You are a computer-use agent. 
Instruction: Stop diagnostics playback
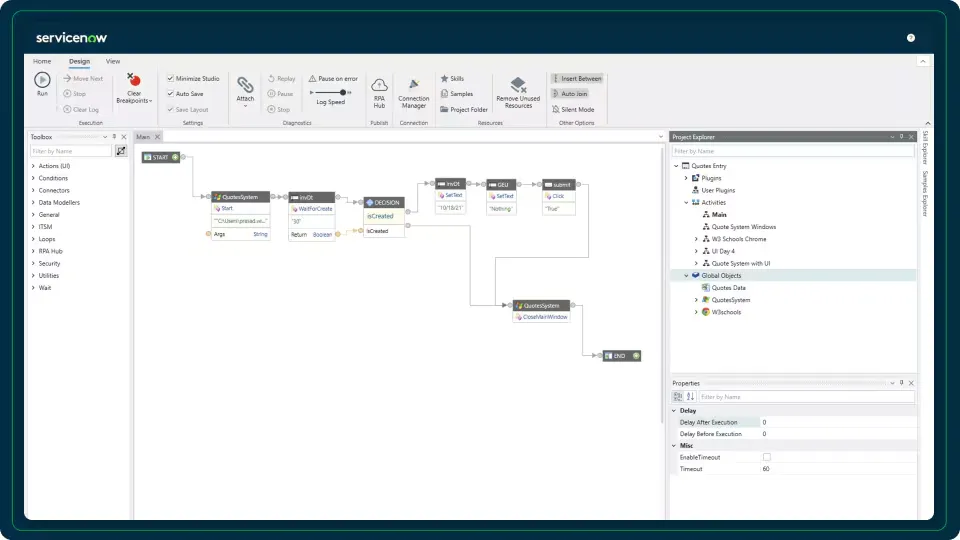click(279, 110)
